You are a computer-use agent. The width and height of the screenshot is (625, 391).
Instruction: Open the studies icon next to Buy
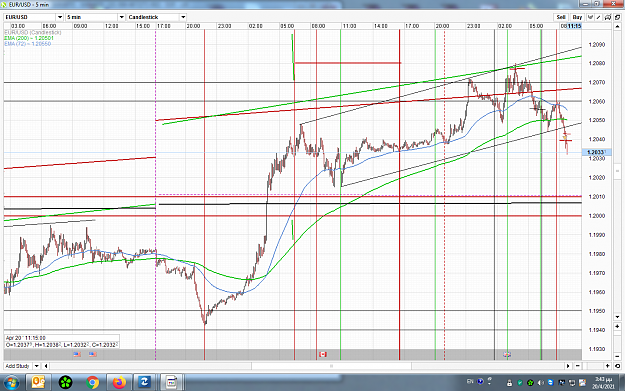pos(590,17)
